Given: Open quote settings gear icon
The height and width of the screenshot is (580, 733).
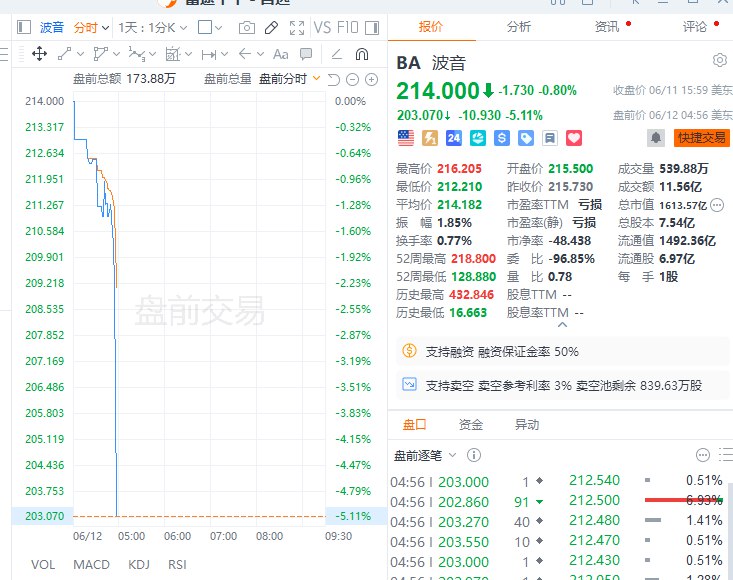Looking at the screenshot, I should (x=720, y=60).
